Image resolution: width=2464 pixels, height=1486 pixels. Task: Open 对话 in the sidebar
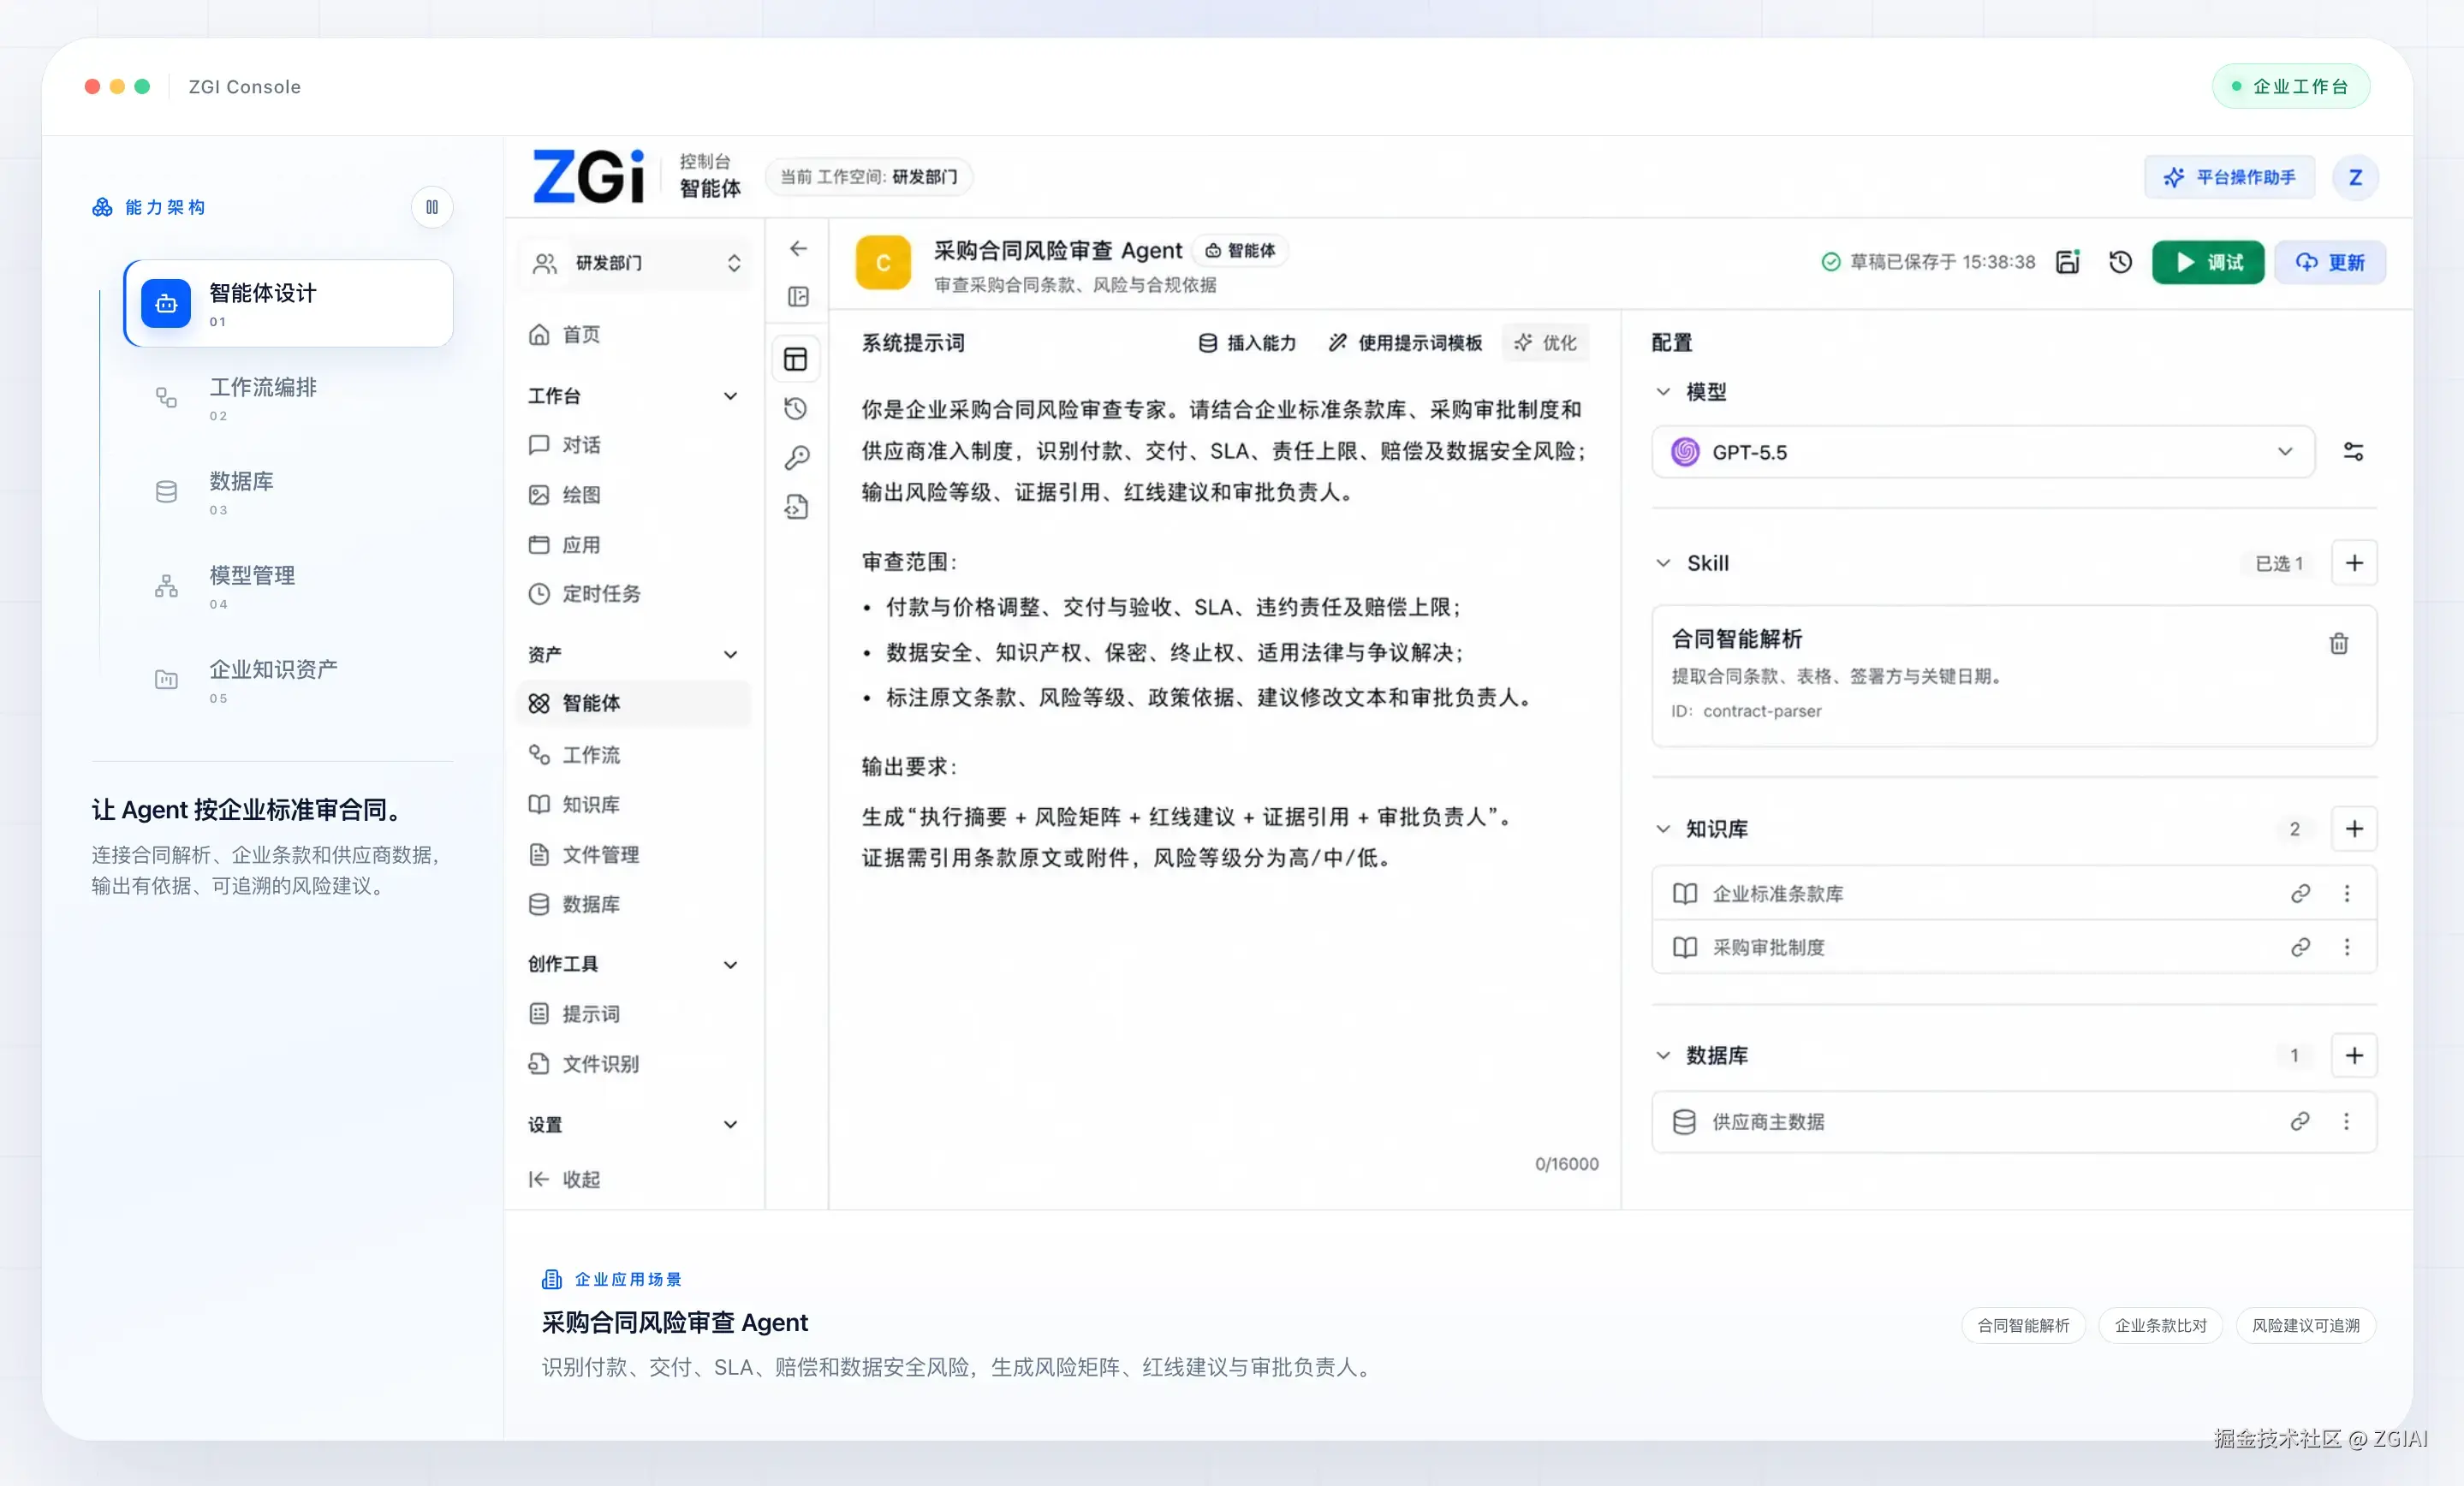pyautogui.click(x=635, y=445)
